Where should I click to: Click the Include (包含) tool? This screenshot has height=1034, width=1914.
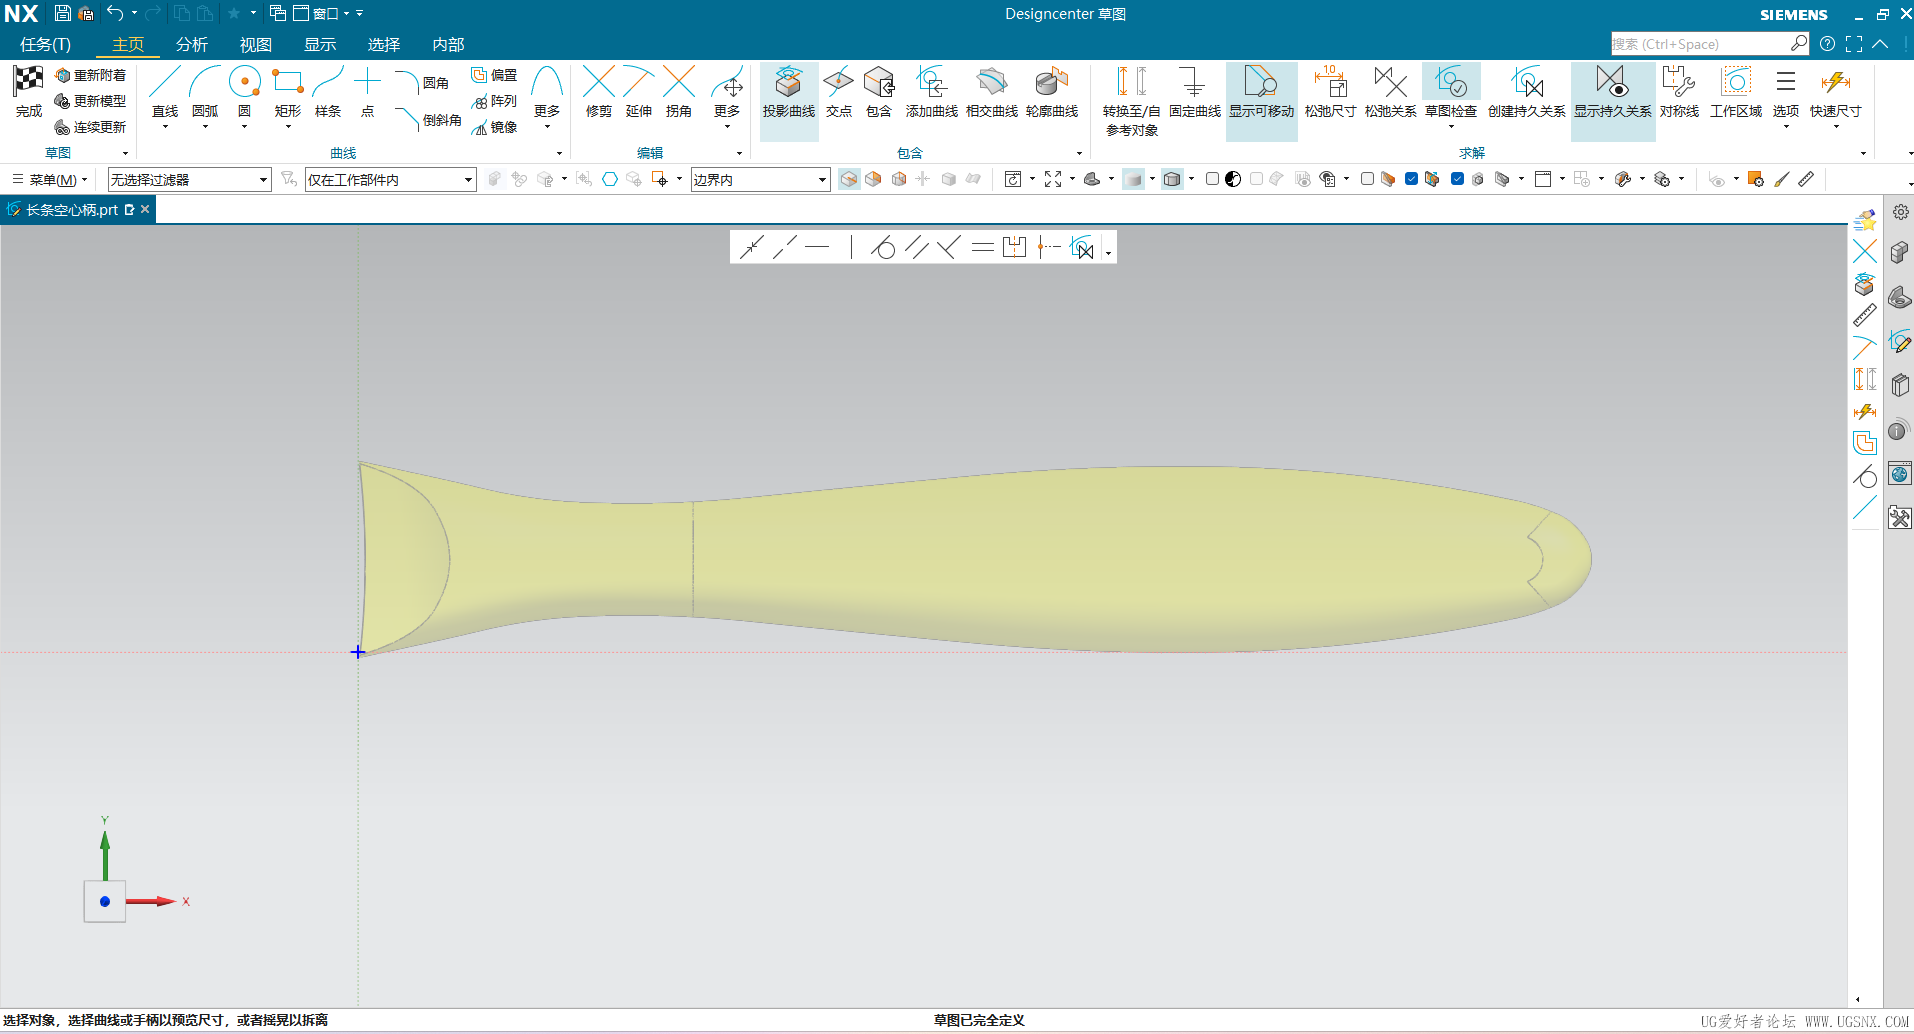coord(878,91)
